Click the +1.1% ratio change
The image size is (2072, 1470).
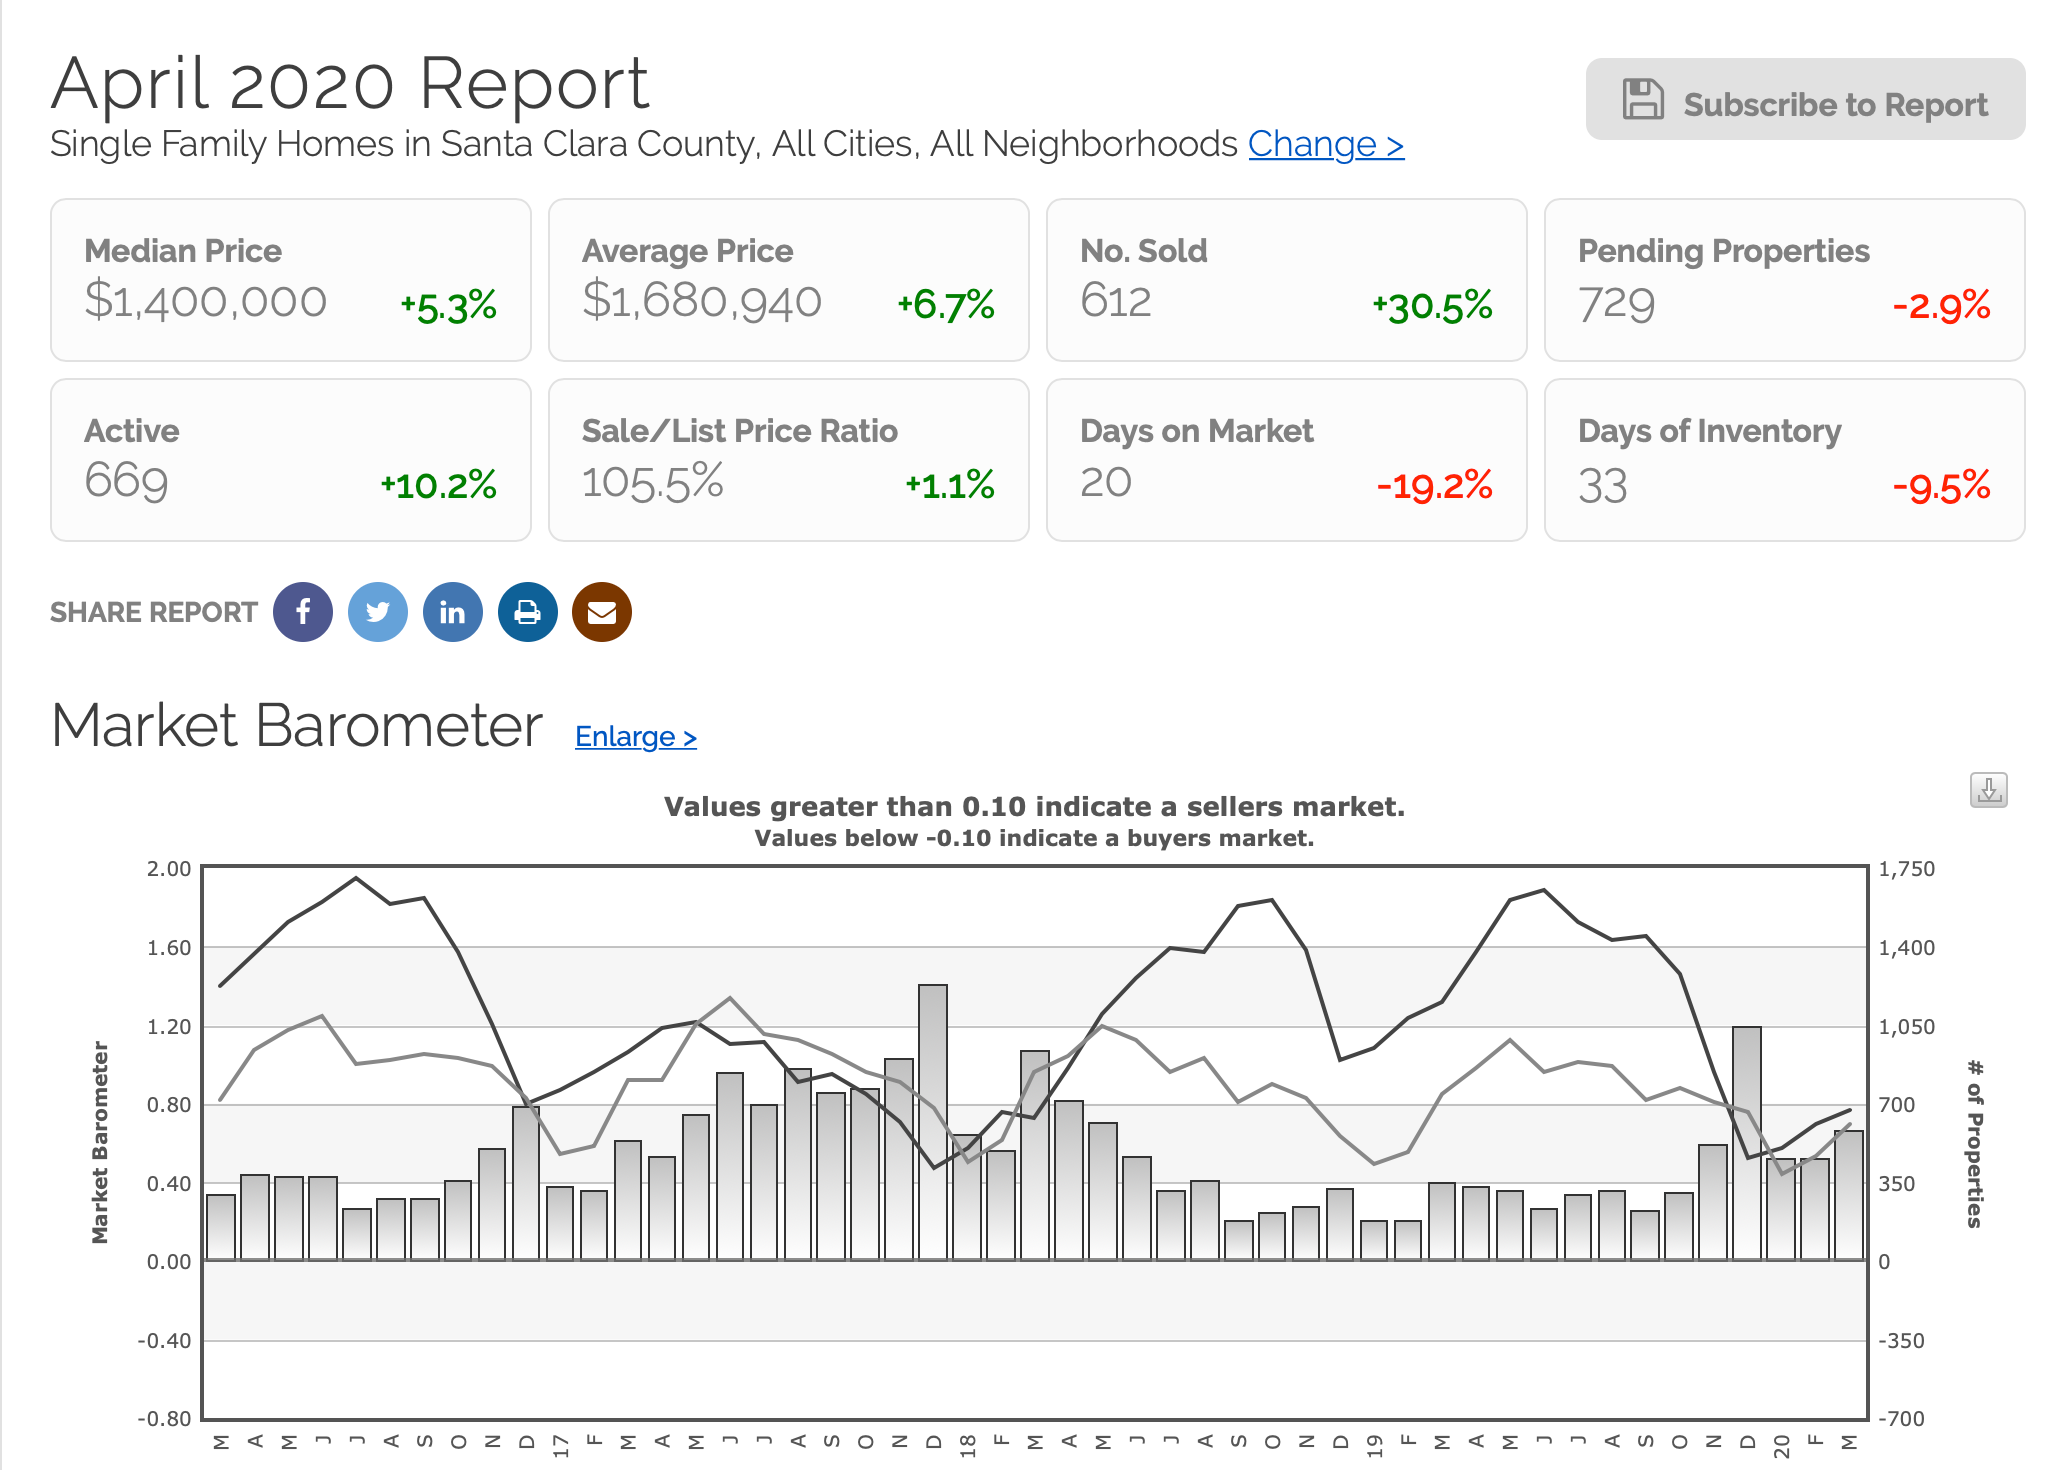pyautogui.click(x=949, y=486)
